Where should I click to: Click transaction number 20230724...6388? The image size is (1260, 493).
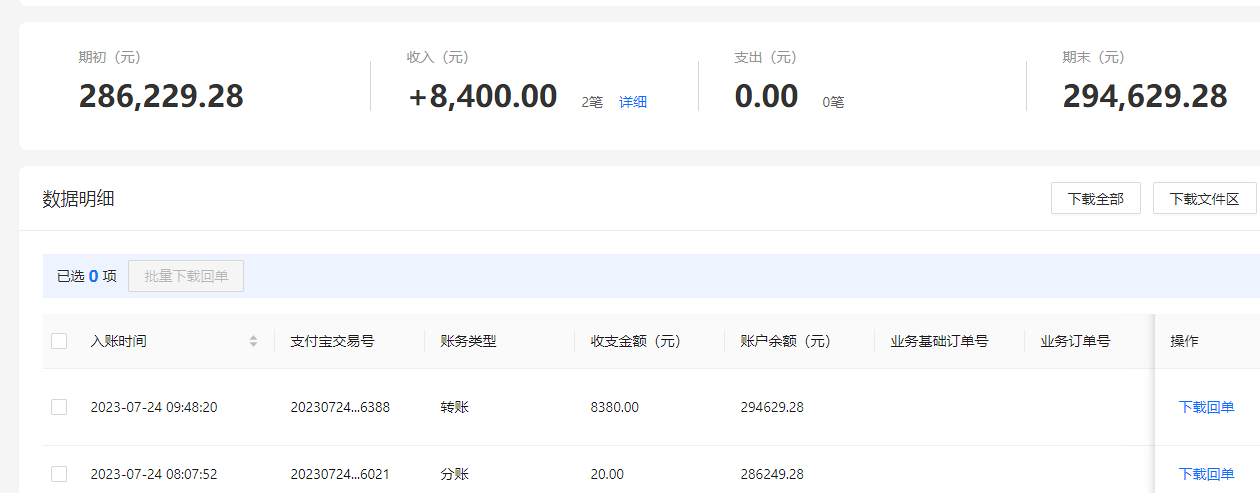[x=340, y=407]
